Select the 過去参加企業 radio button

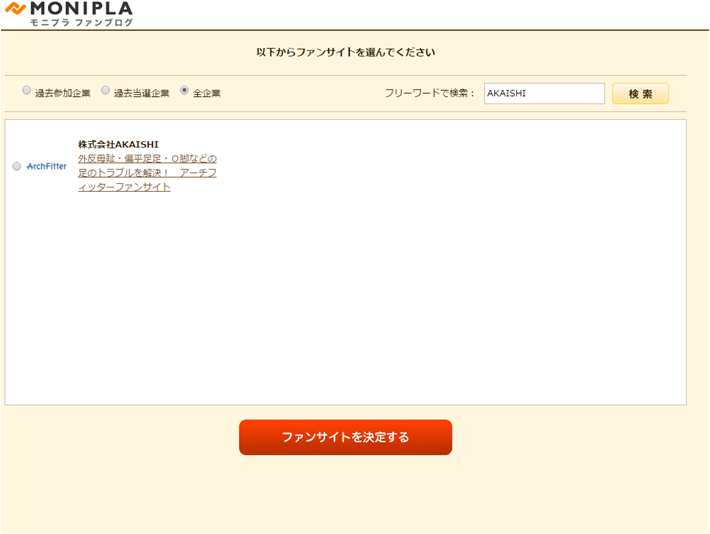[x=27, y=90]
